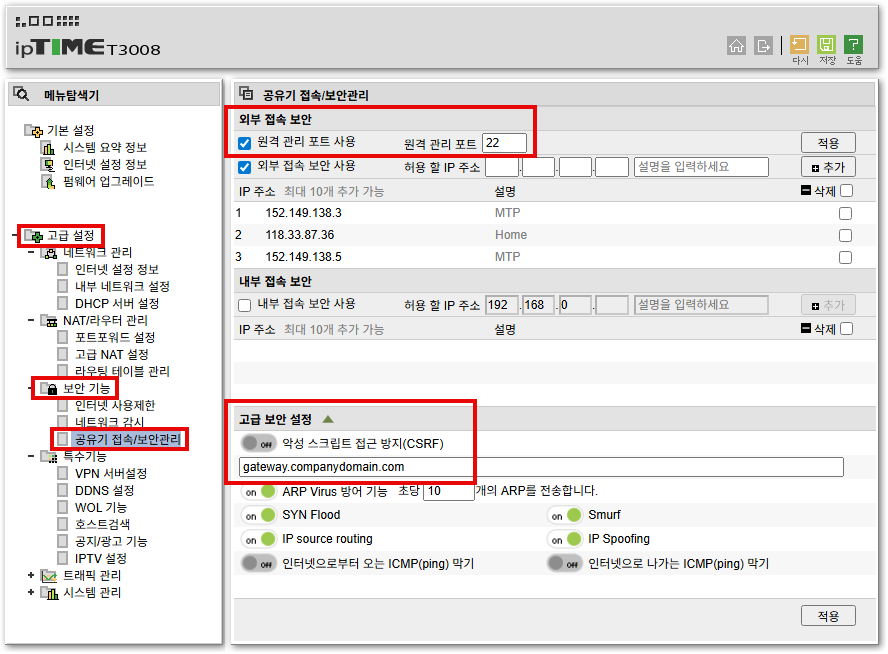The width and height of the screenshot is (888, 654).
Task: Check delete box for 152.149.138.3 row
Action: [845, 213]
